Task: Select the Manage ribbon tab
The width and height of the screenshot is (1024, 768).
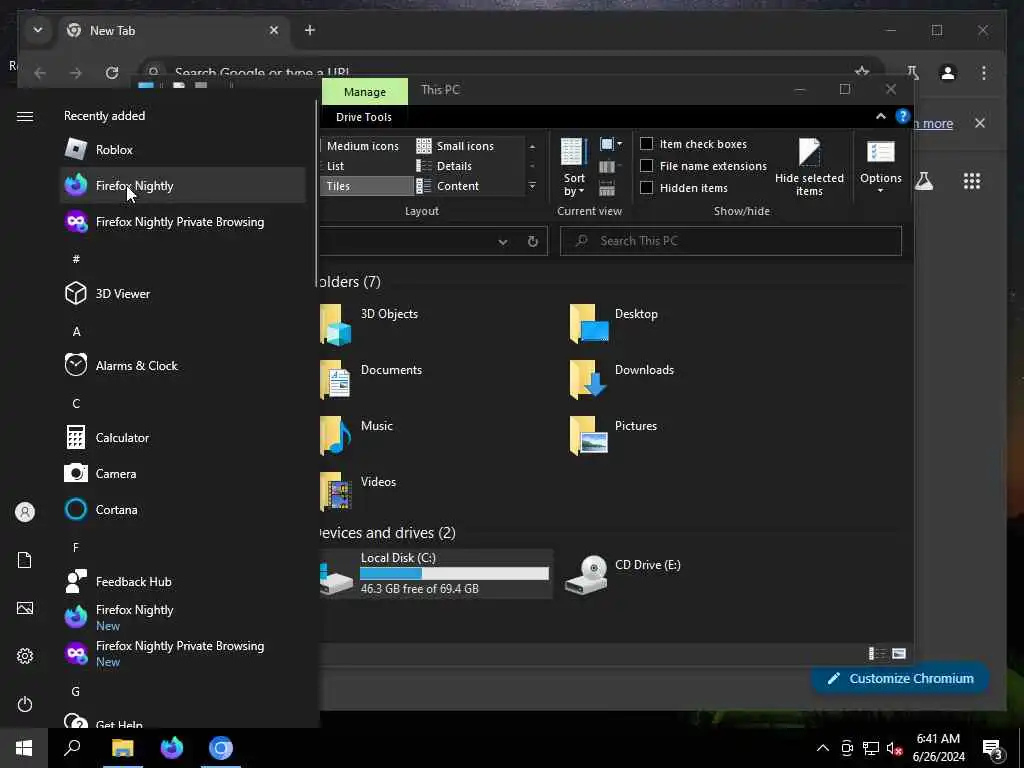Action: coord(364,92)
